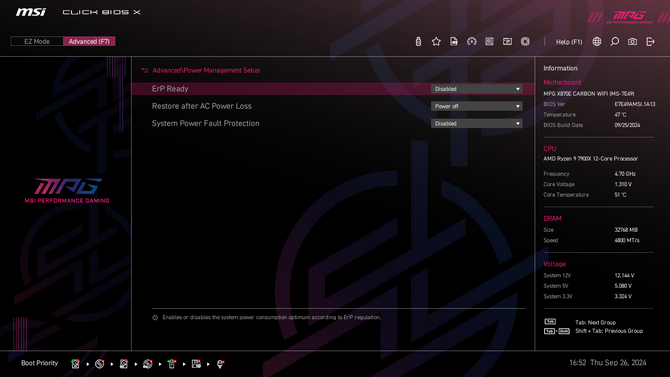Click the optical disc boot device icon

[x=100, y=364]
